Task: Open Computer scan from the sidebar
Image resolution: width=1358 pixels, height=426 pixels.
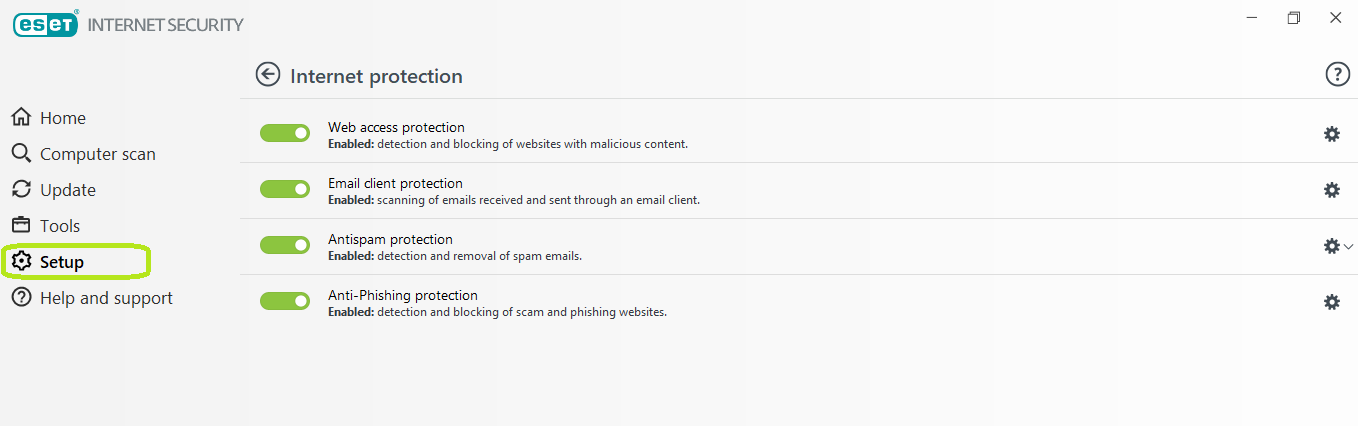Action: 97,154
